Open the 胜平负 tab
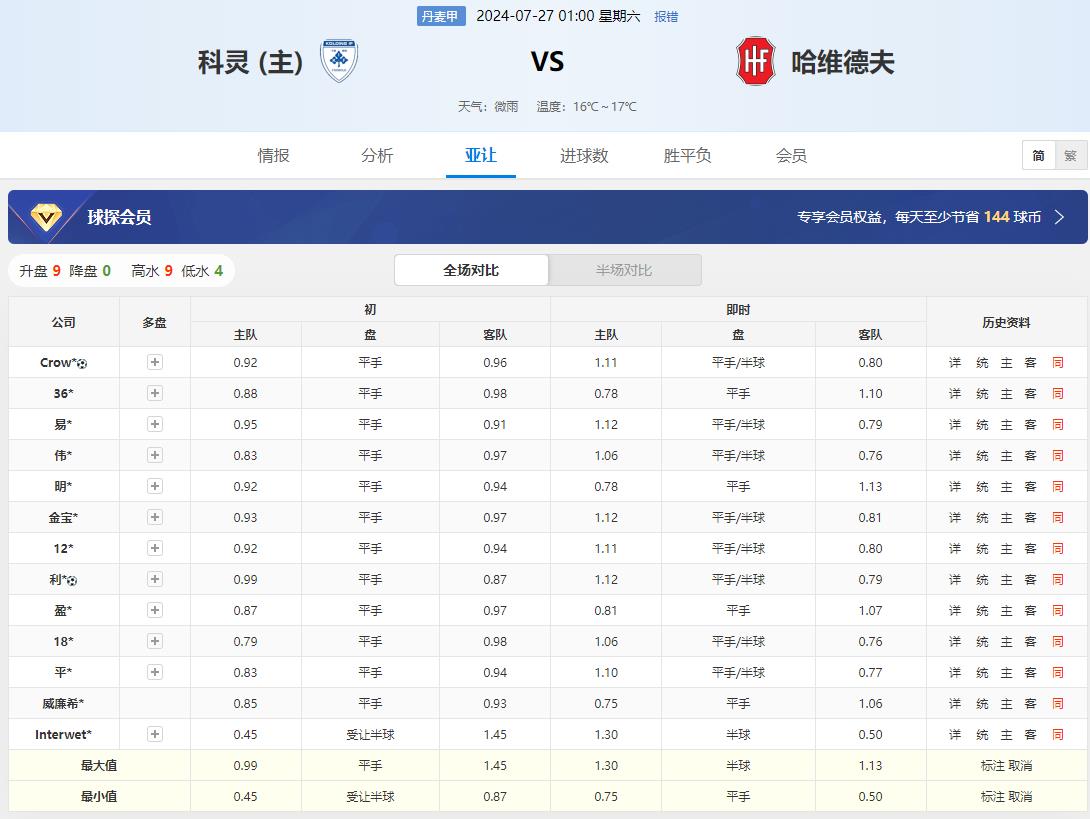This screenshot has width=1090, height=819. tap(687, 156)
